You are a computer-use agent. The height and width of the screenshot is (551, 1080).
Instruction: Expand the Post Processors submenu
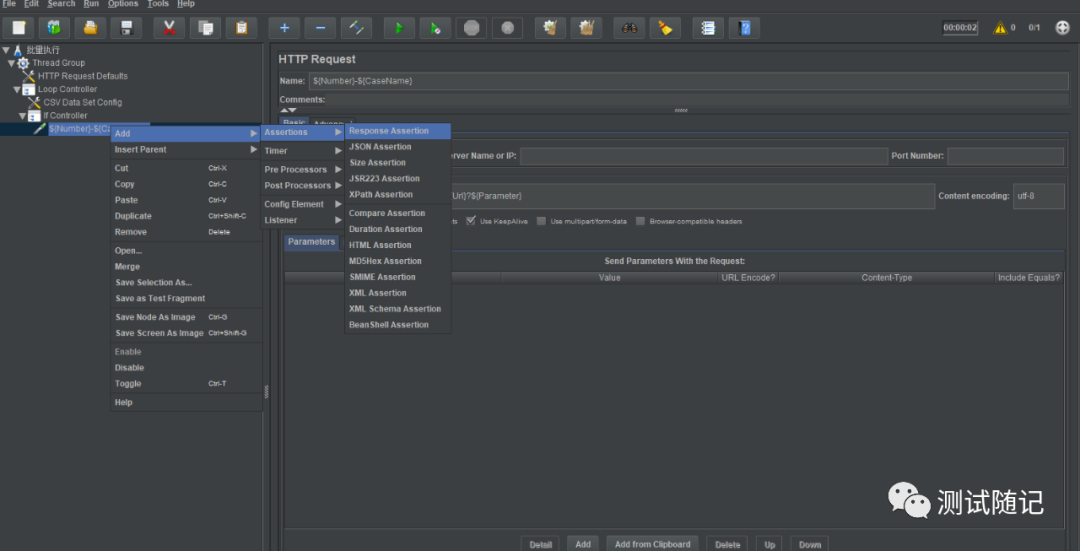[x=302, y=185]
